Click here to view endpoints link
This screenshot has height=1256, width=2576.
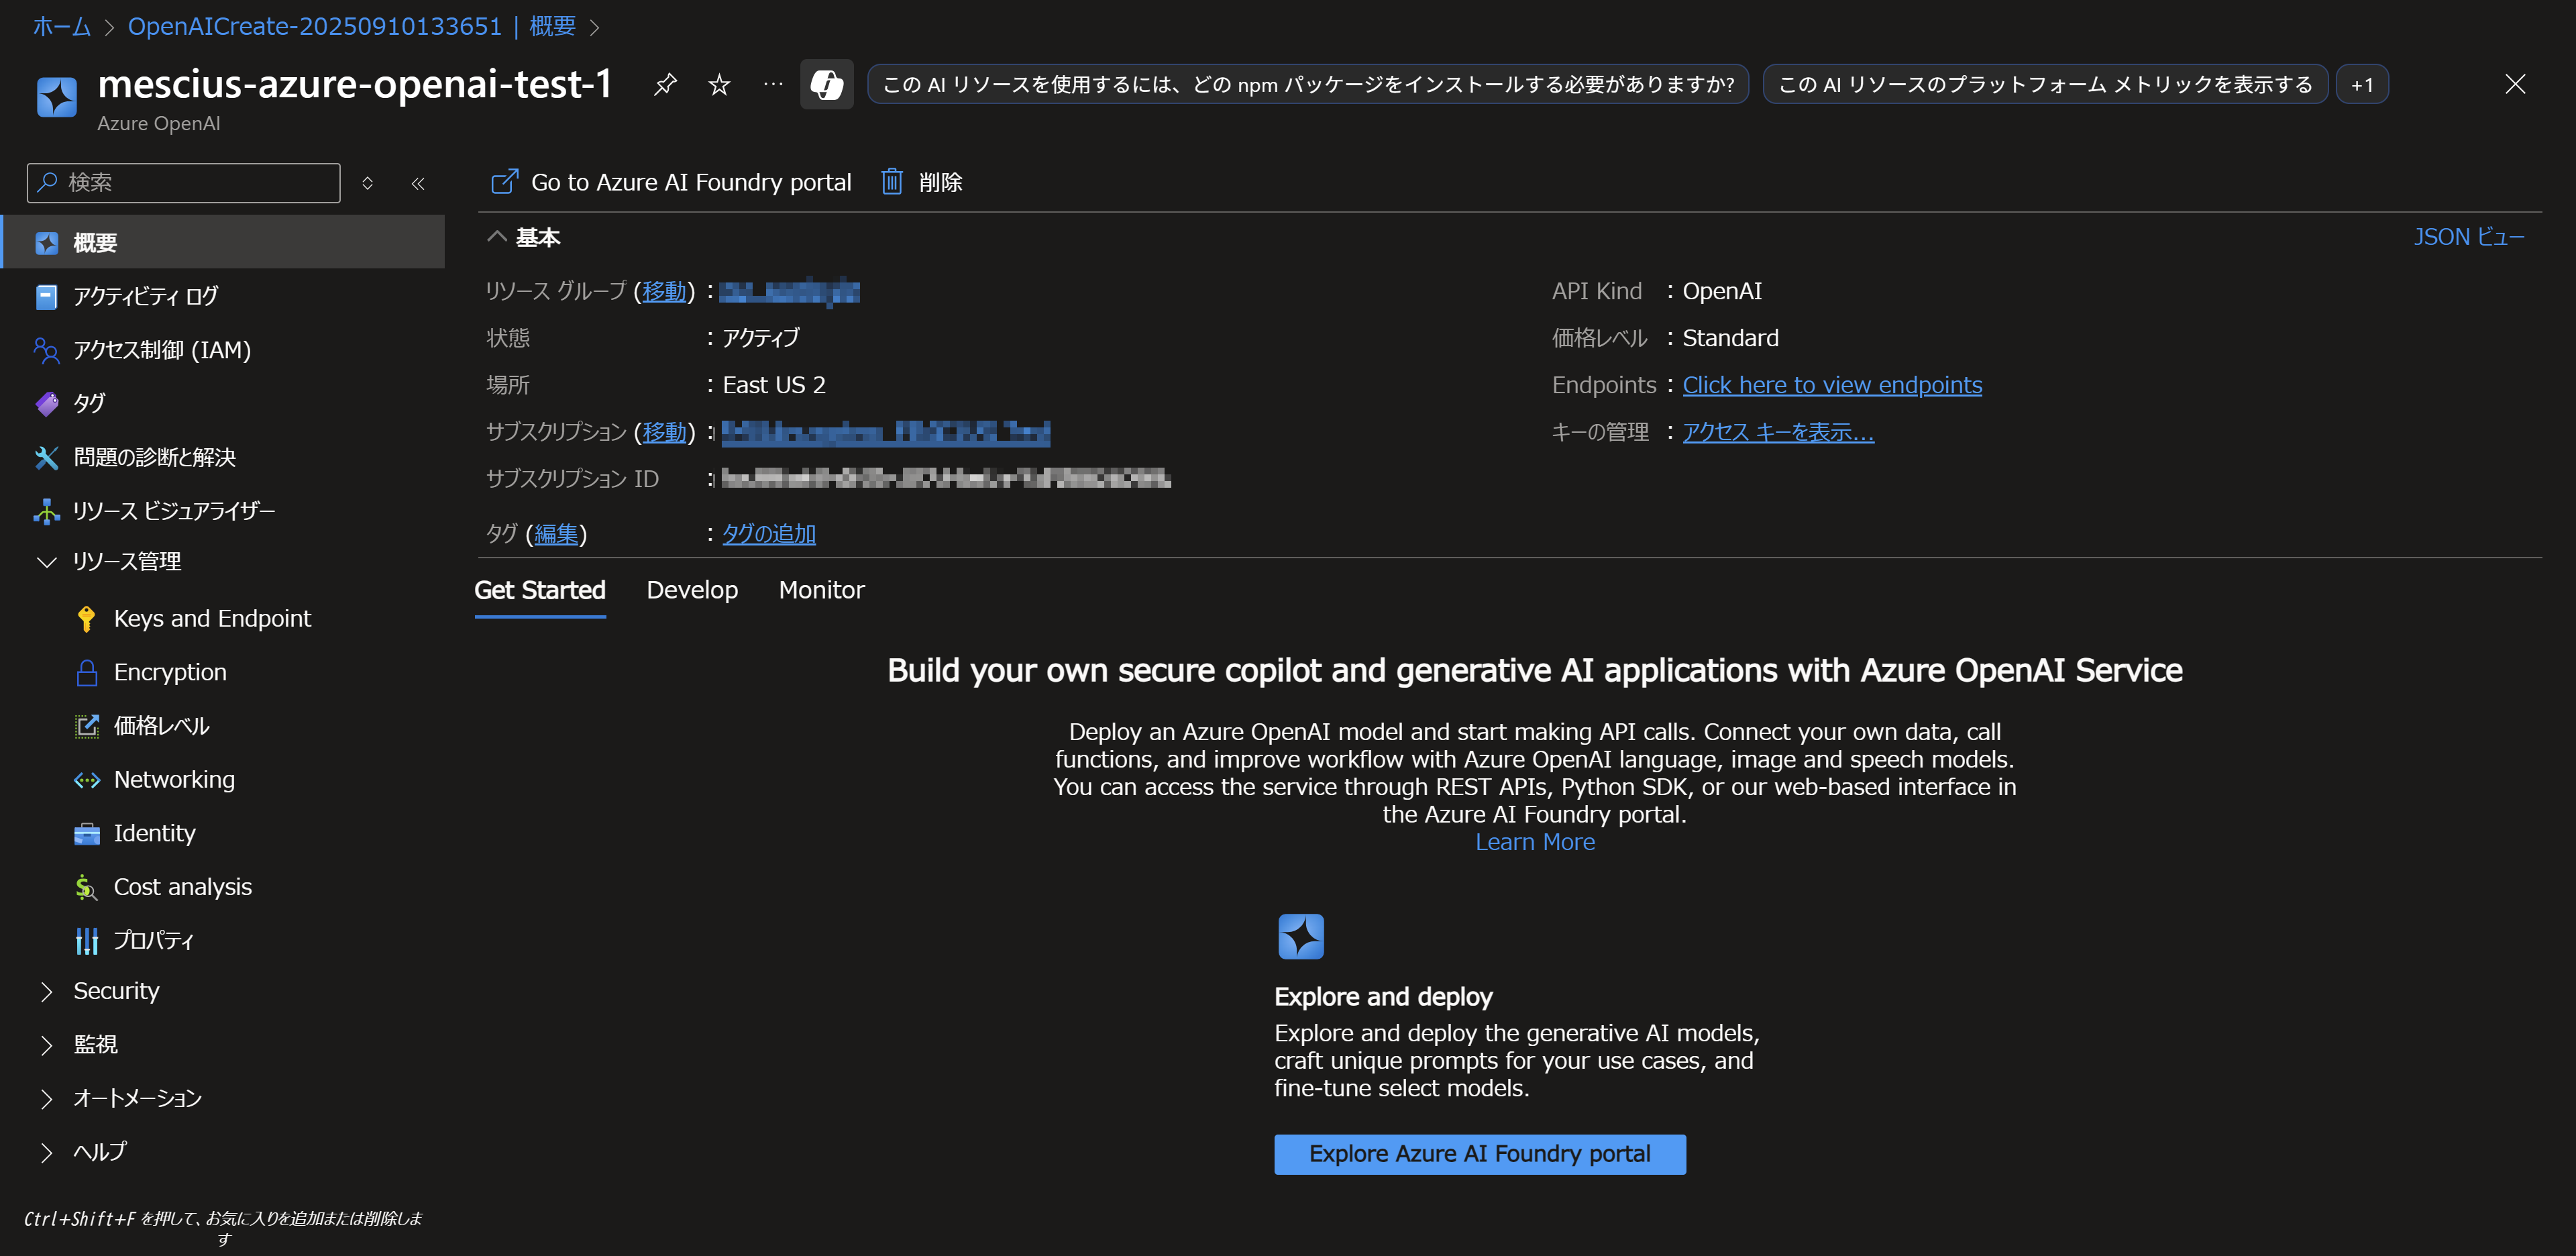click(1831, 385)
